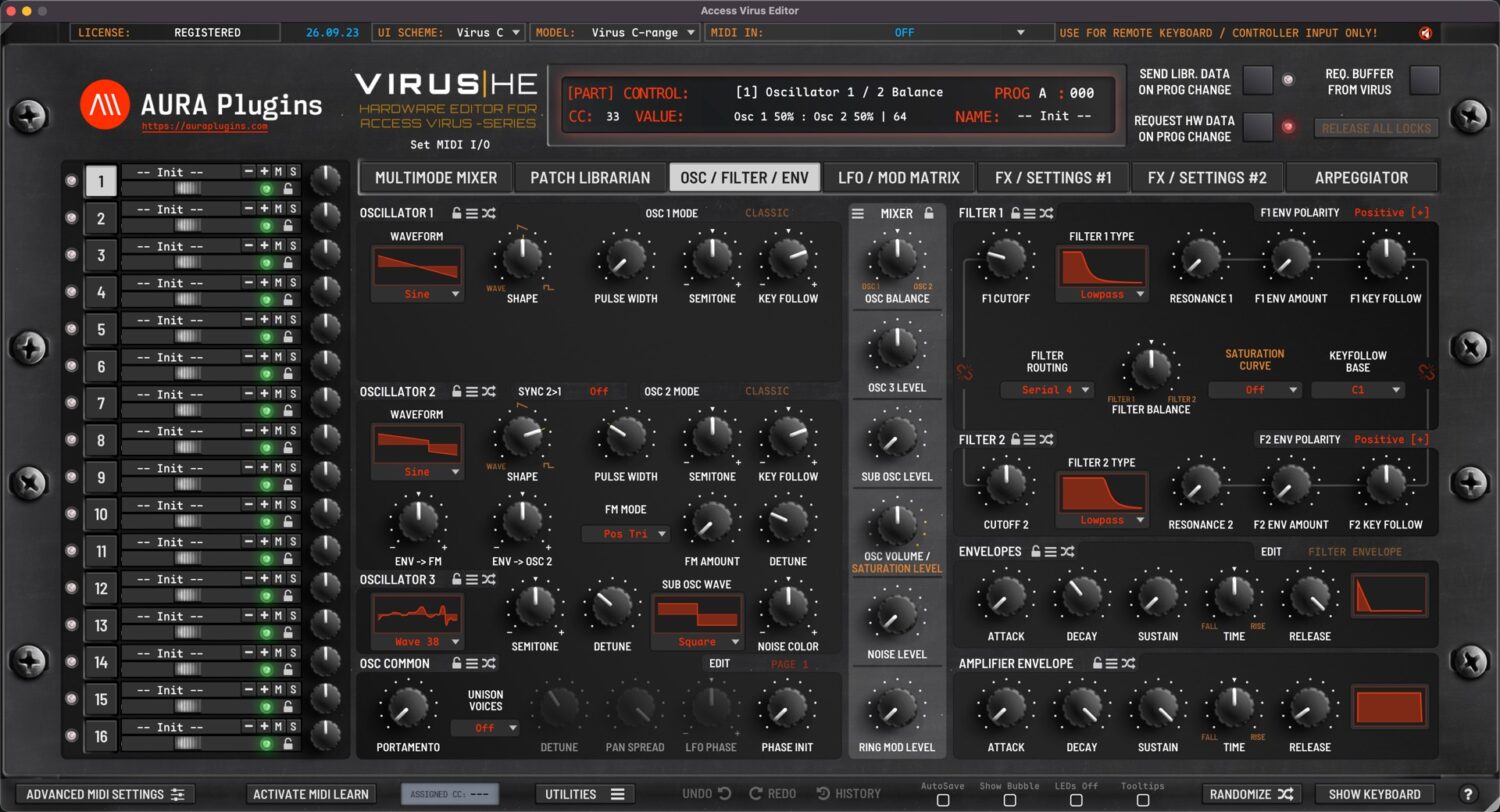Switch to the Arpeggiator tab
This screenshot has height=812, width=1500.
(1361, 178)
